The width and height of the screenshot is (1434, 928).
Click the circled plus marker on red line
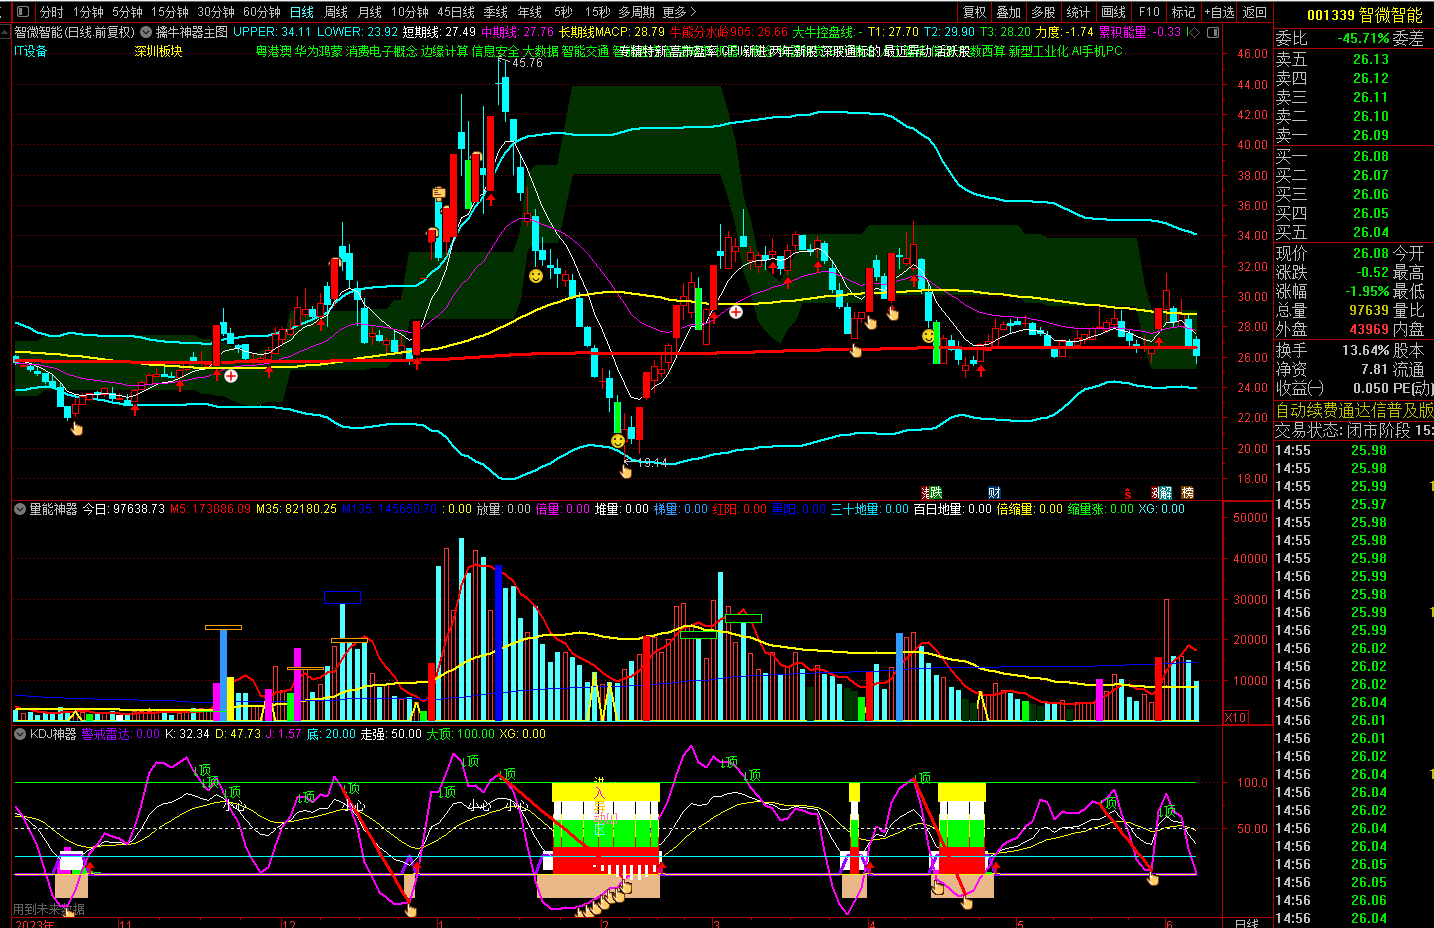(x=231, y=376)
